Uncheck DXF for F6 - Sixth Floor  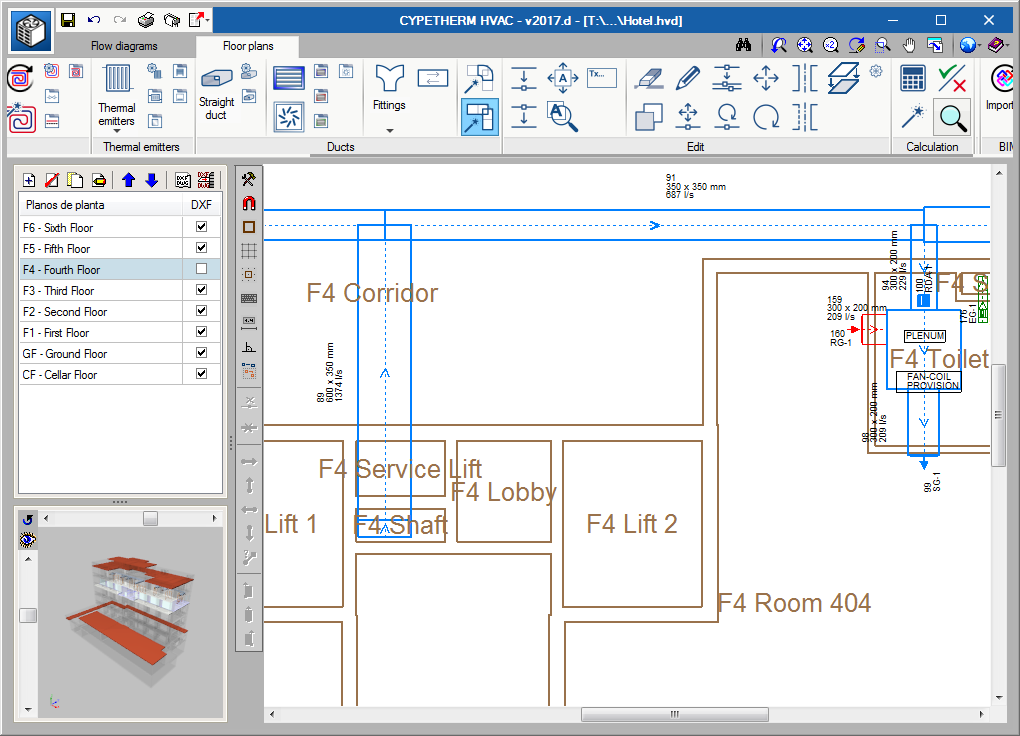coord(201,227)
